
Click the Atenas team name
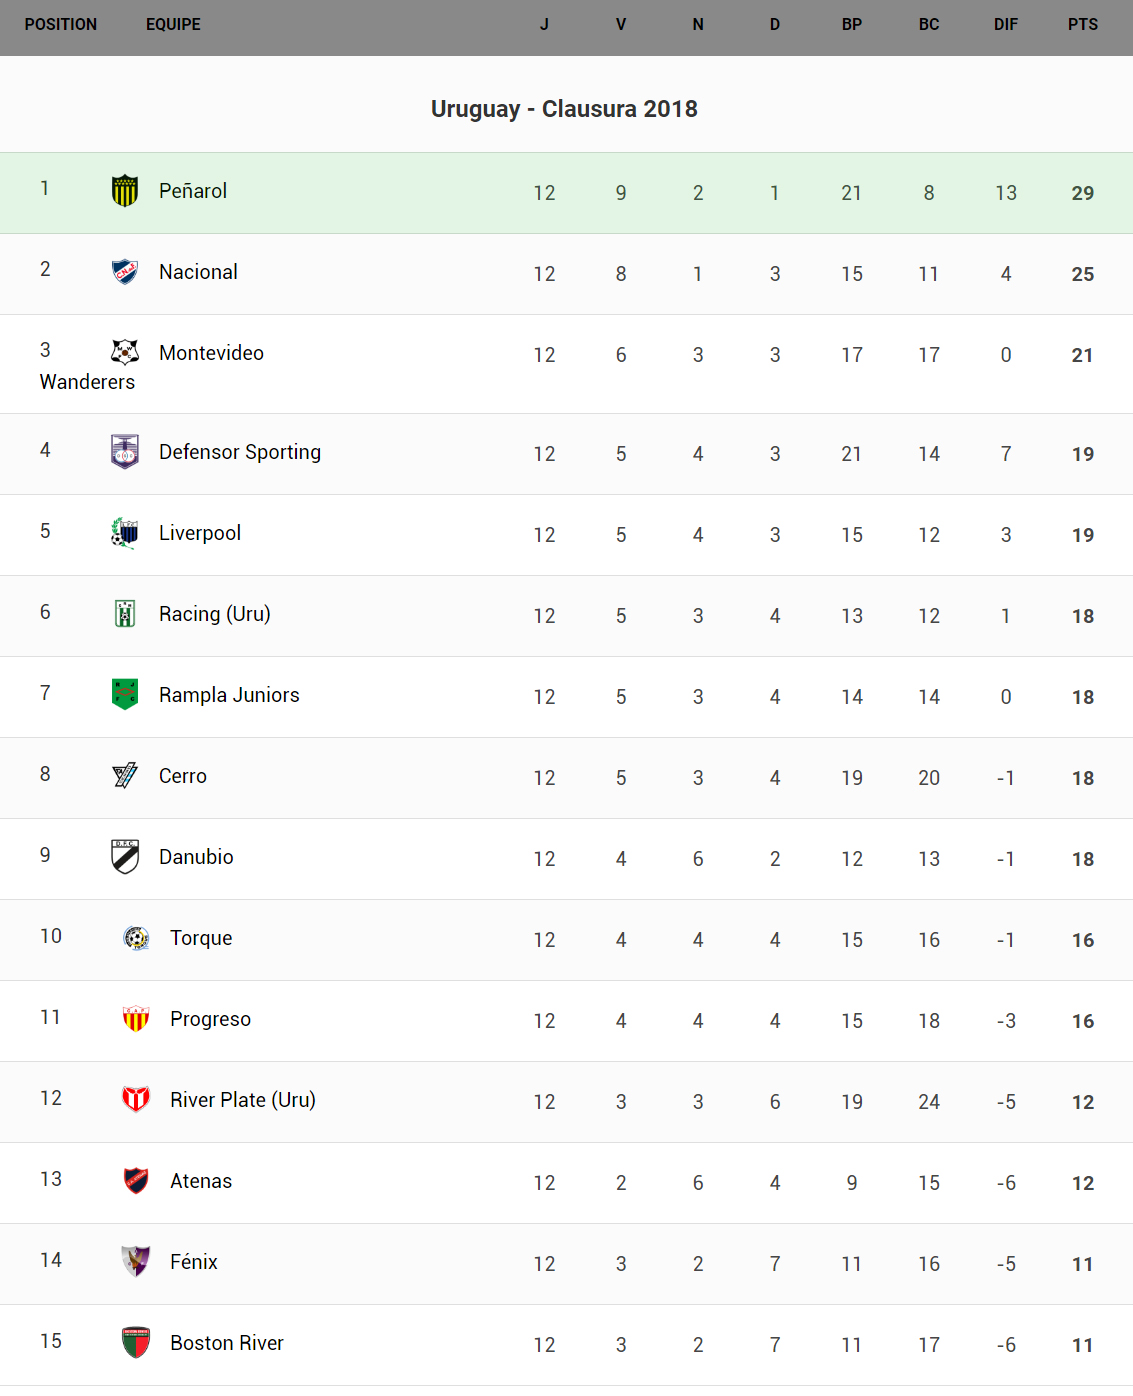tap(201, 1181)
